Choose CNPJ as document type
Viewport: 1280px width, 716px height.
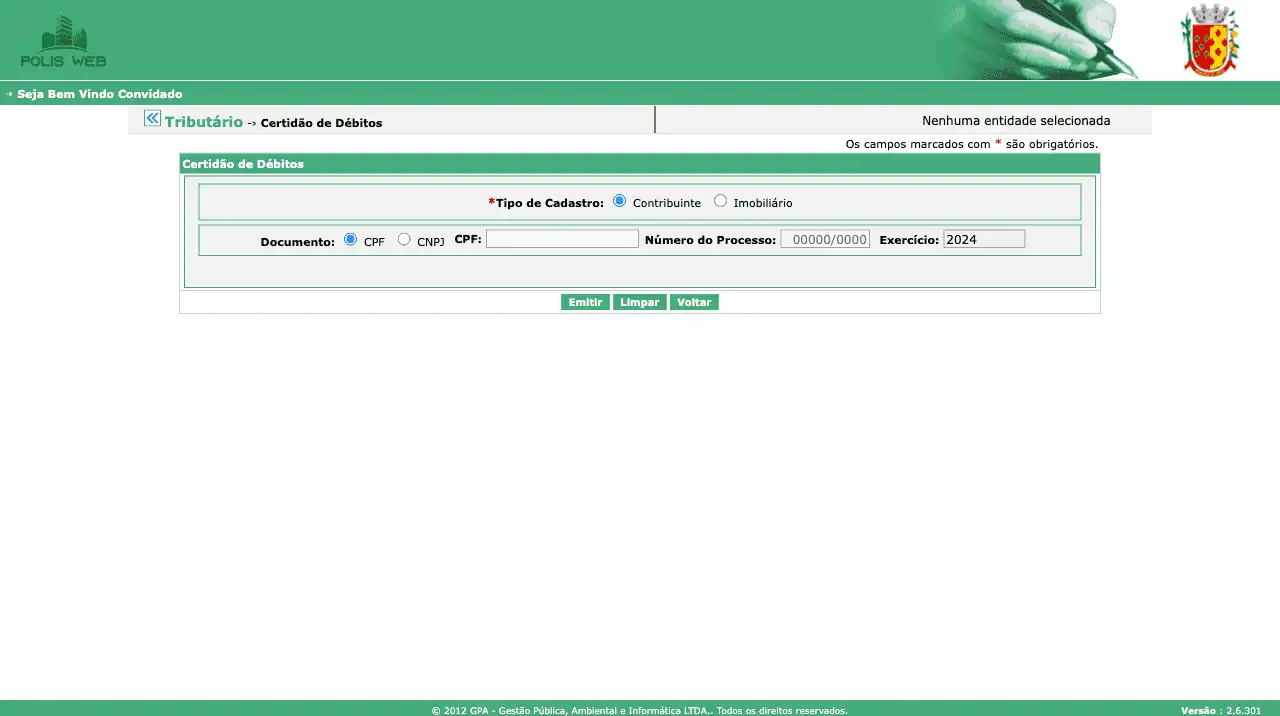click(404, 240)
